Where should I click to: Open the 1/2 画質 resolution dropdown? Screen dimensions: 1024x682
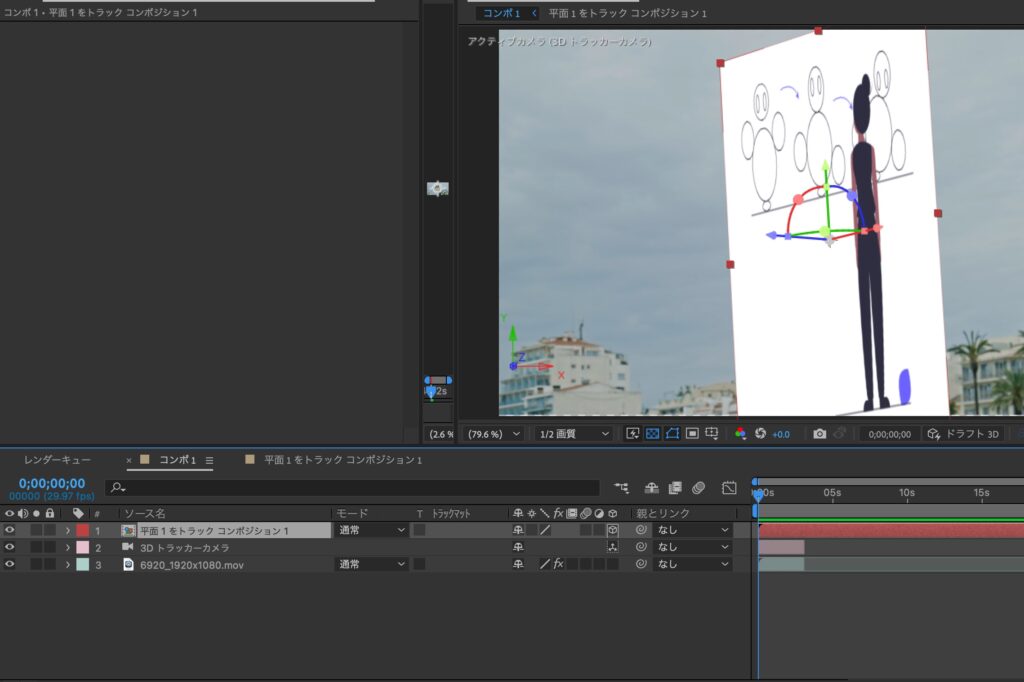click(x=574, y=434)
